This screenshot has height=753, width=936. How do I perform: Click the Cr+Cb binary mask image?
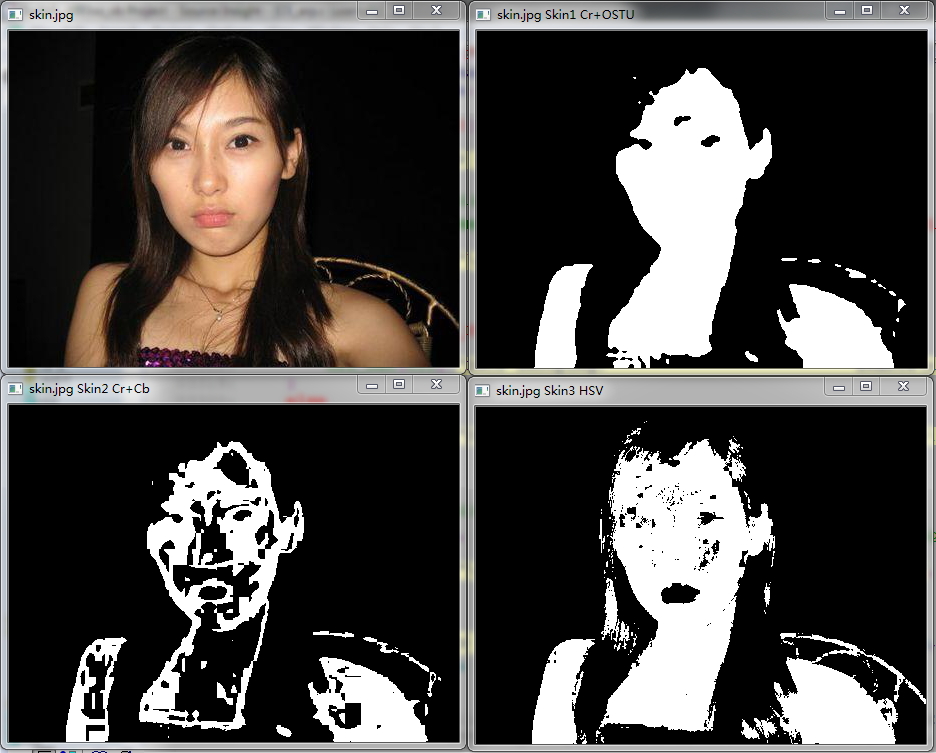click(x=233, y=573)
